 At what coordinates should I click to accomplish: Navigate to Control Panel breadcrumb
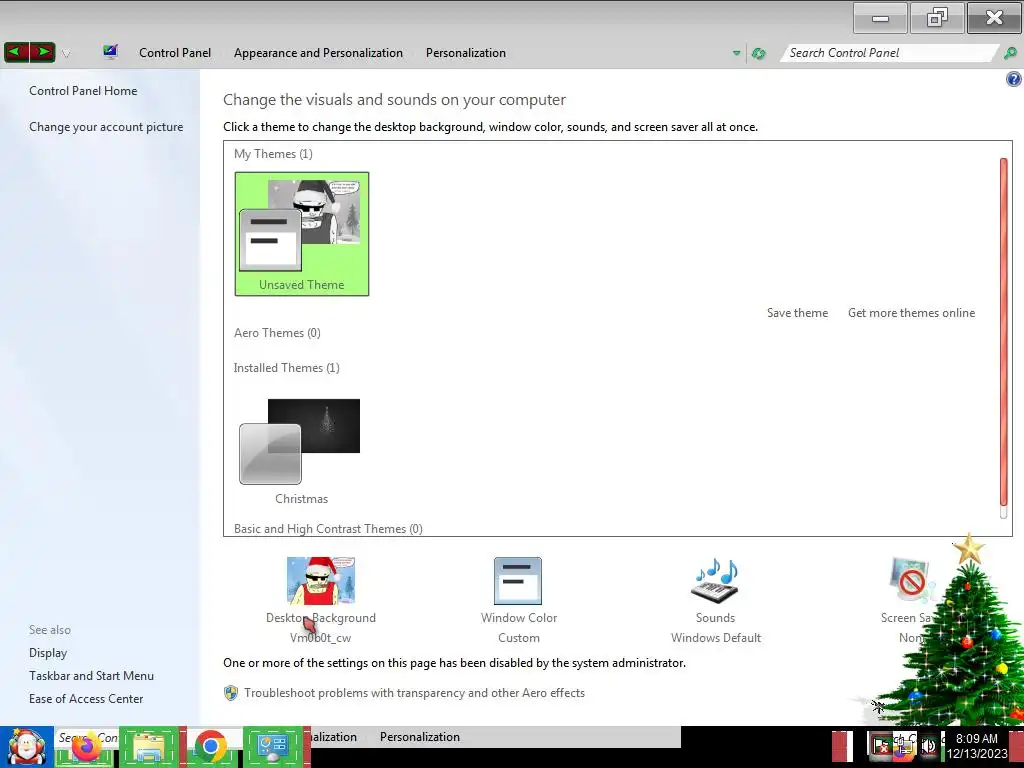[175, 53]
